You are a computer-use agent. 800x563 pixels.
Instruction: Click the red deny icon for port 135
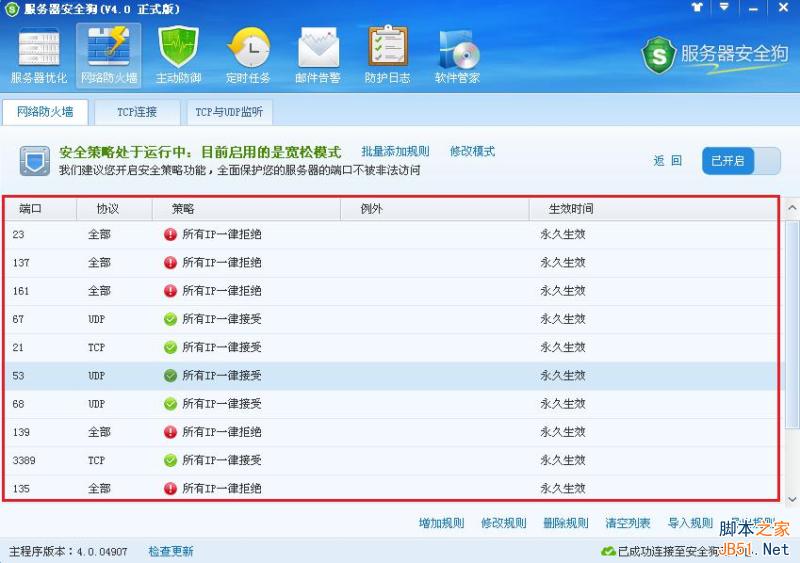pos(170,488)
